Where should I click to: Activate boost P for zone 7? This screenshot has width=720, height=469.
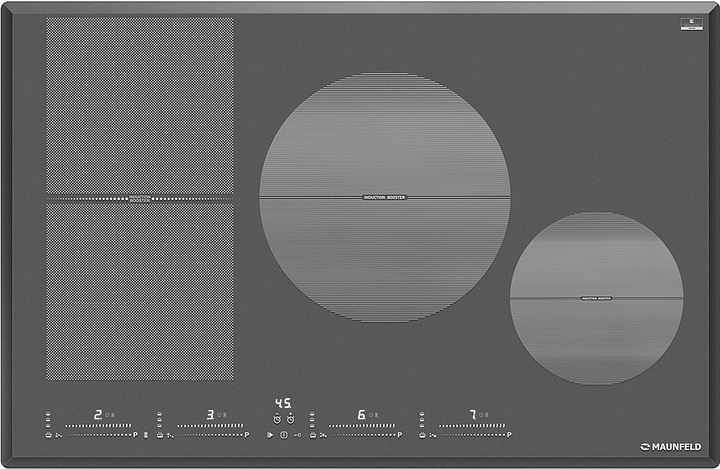coord(508,435)
